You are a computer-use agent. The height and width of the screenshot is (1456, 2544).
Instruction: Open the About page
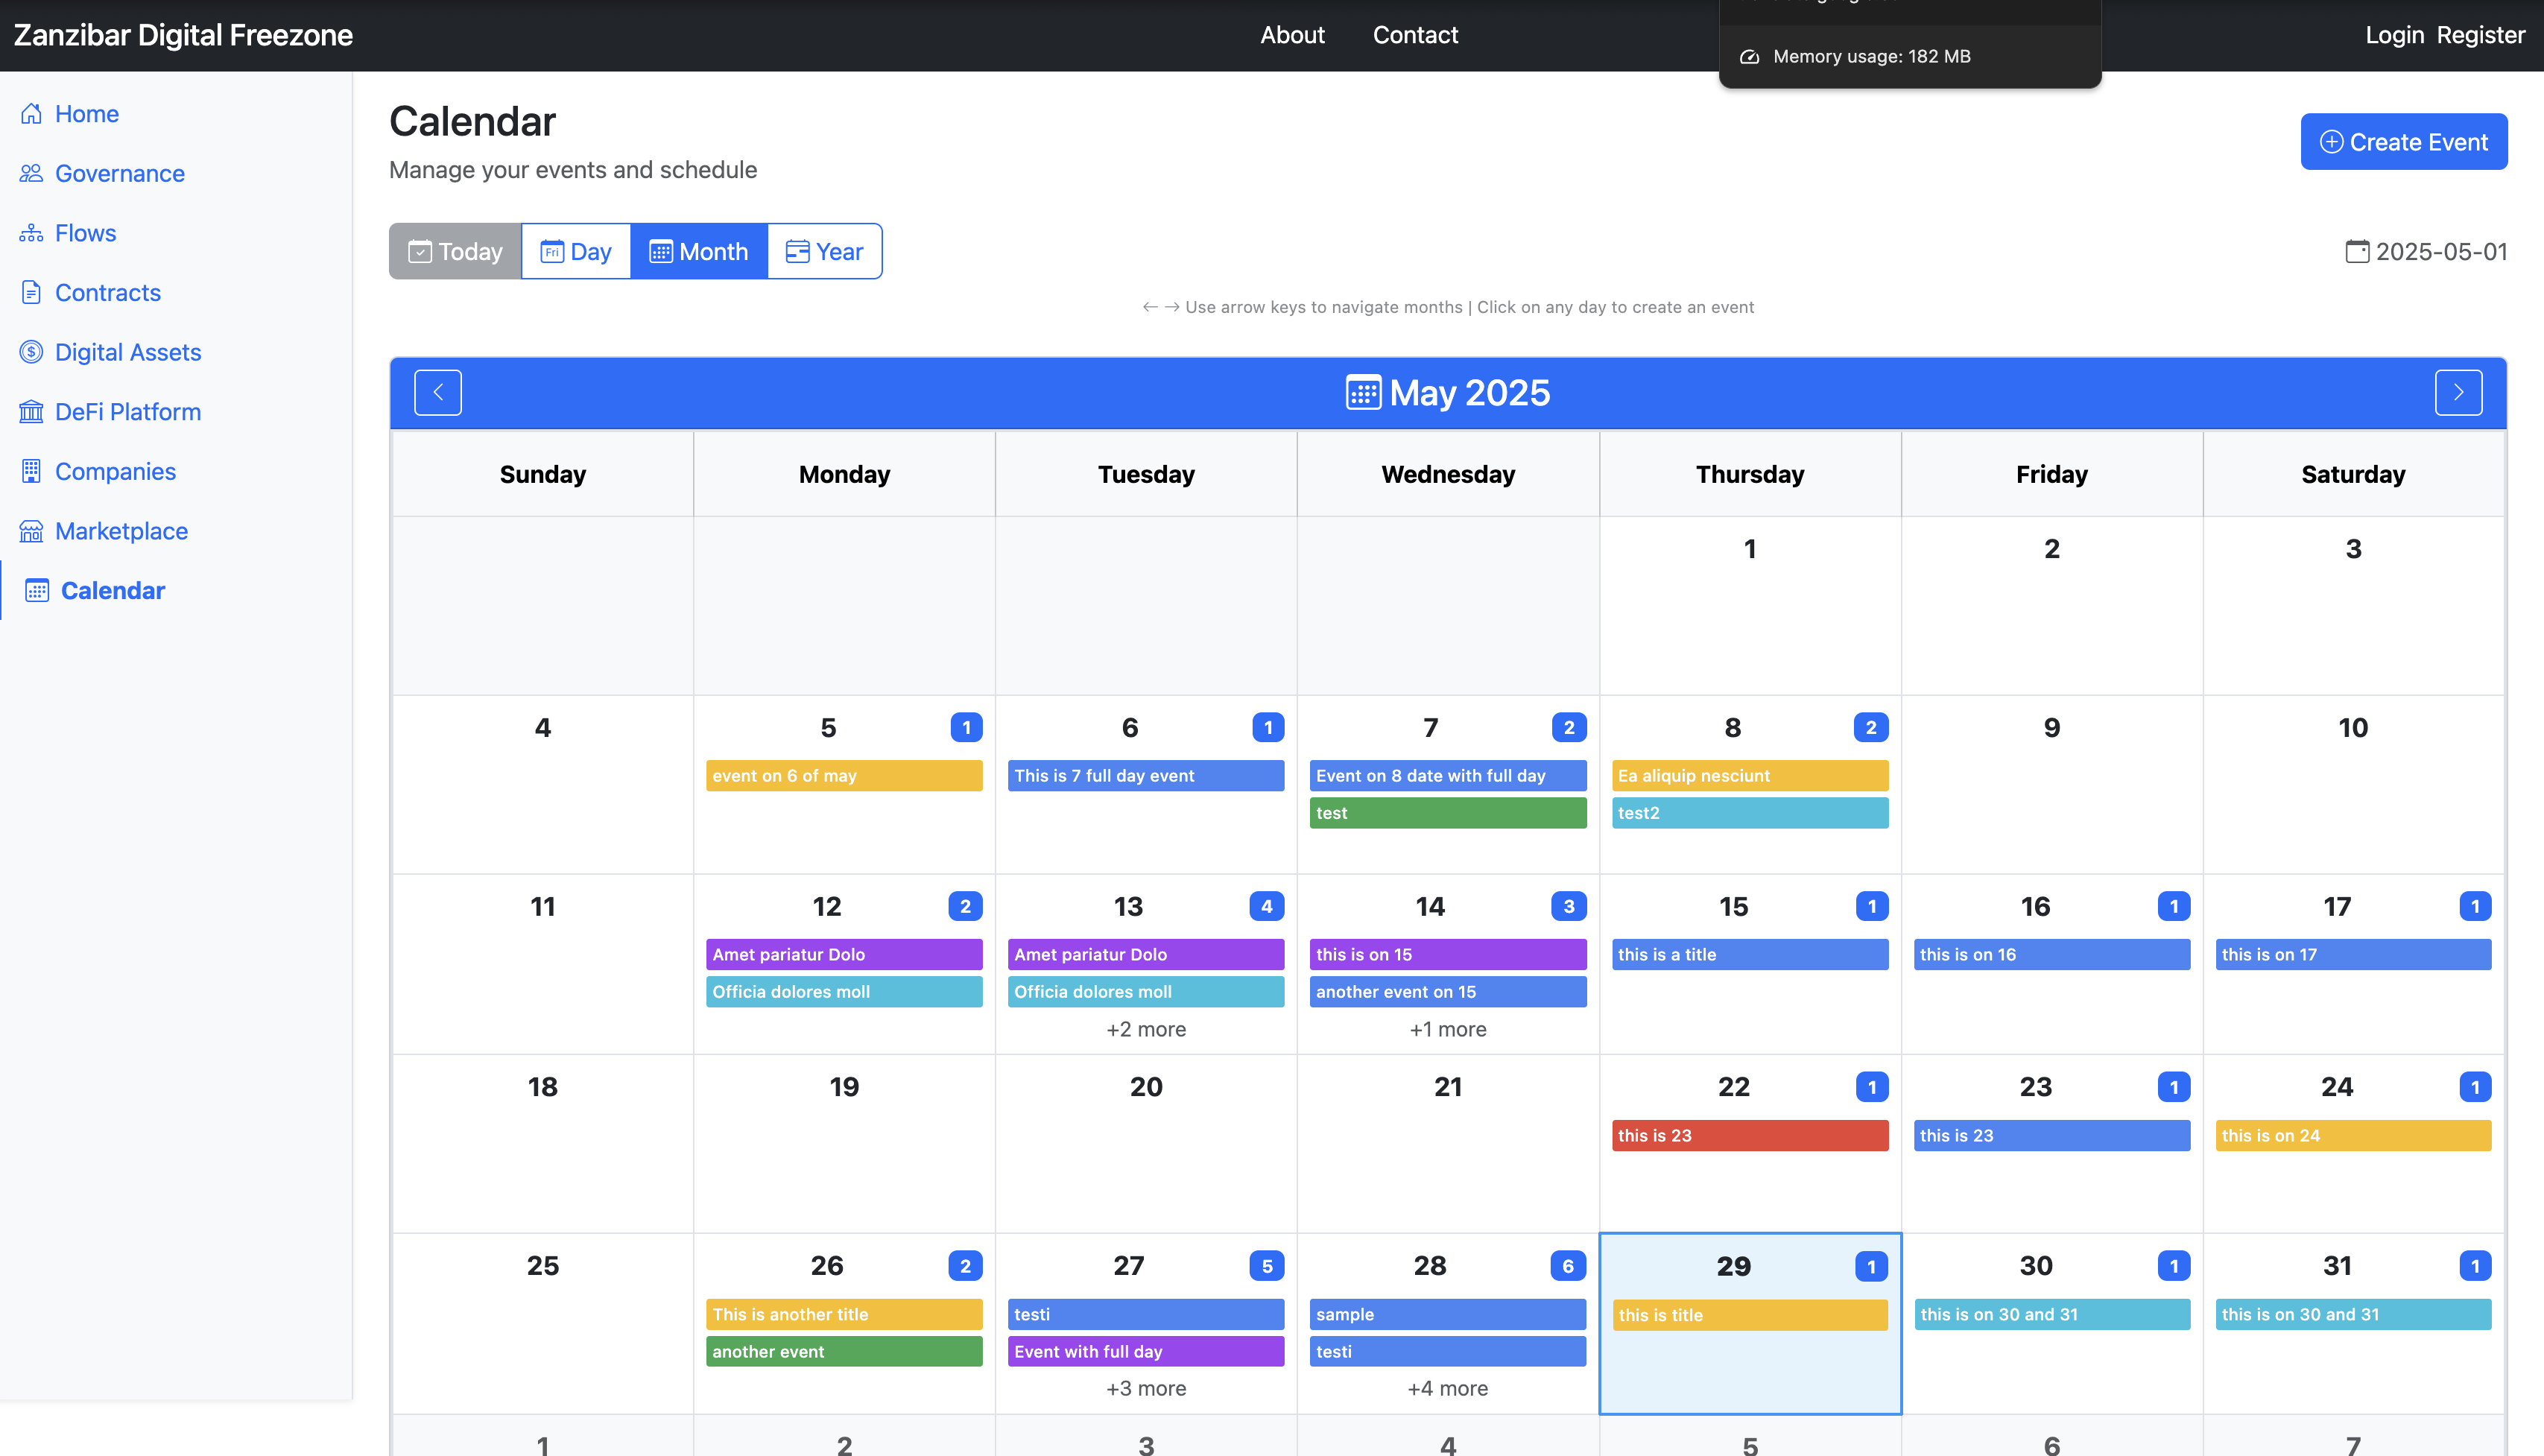[1292, 35]
